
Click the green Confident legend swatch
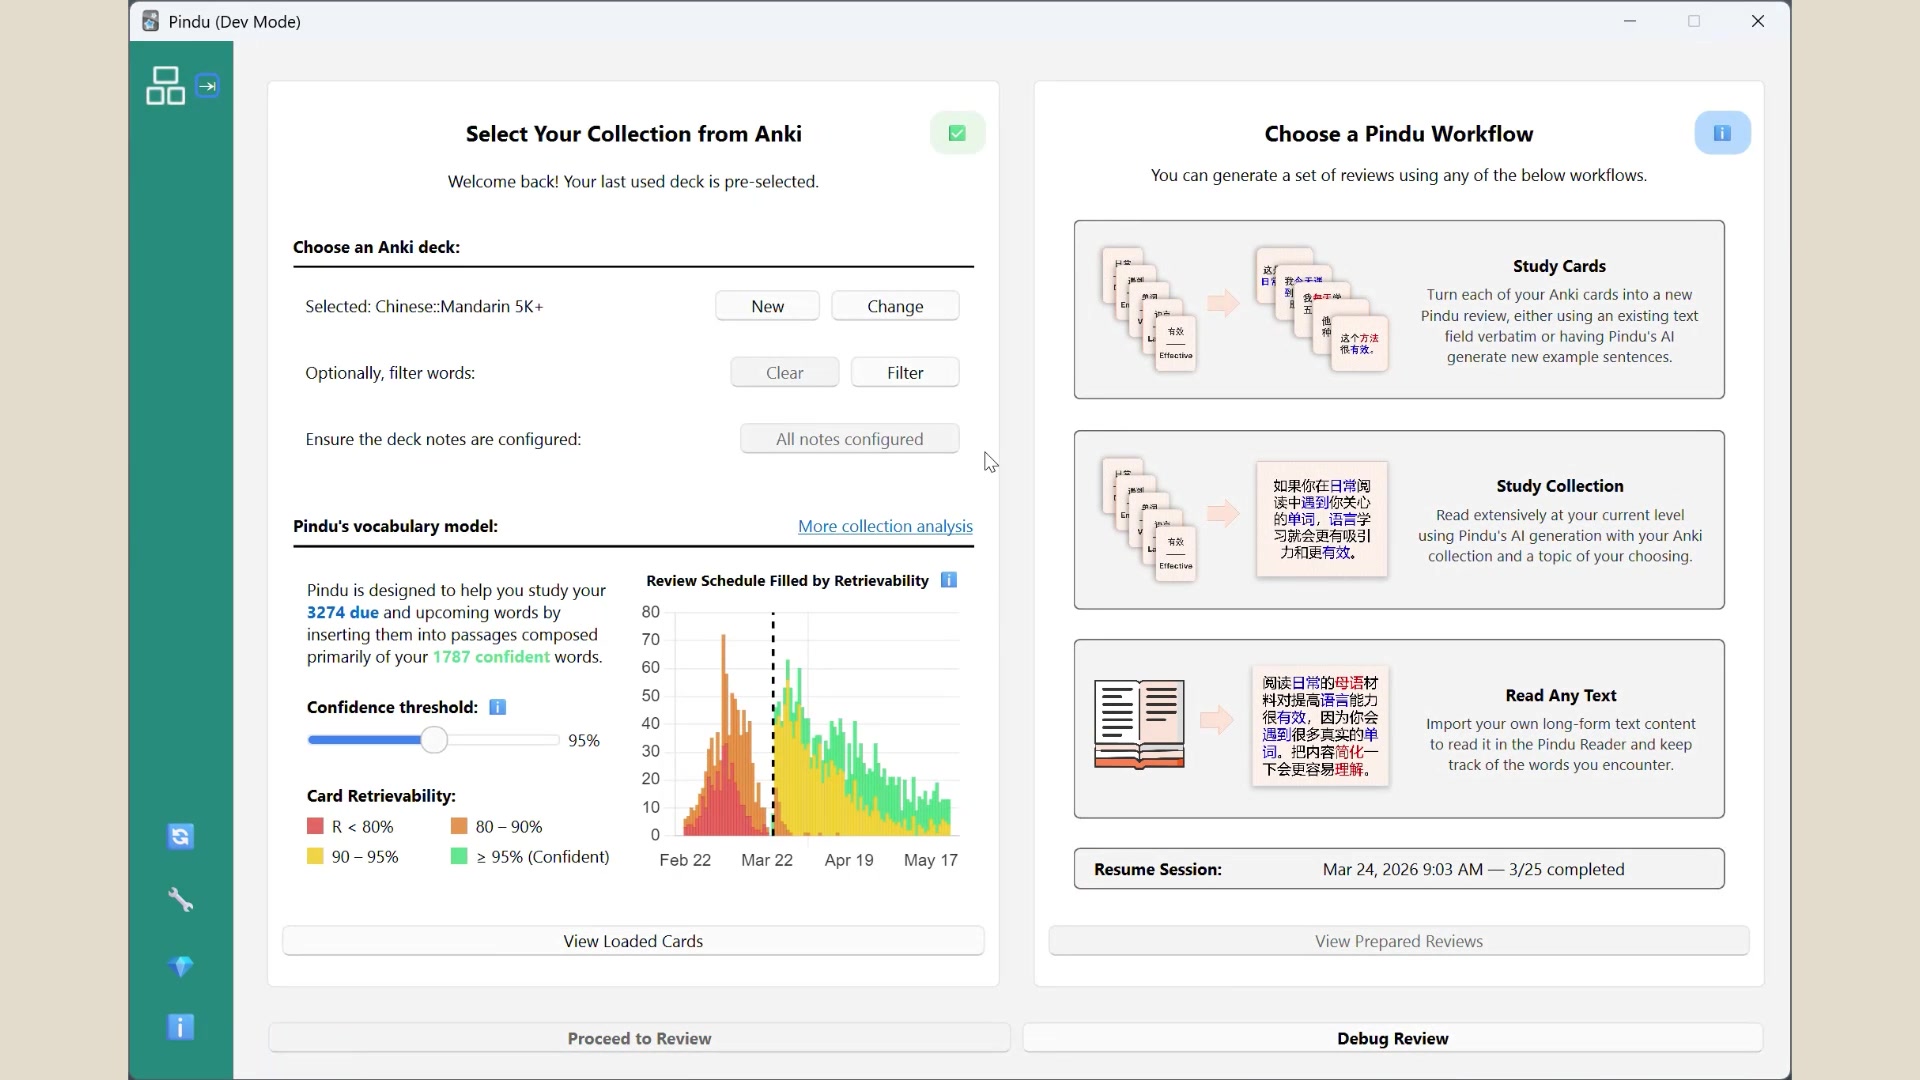click(459, 856)
